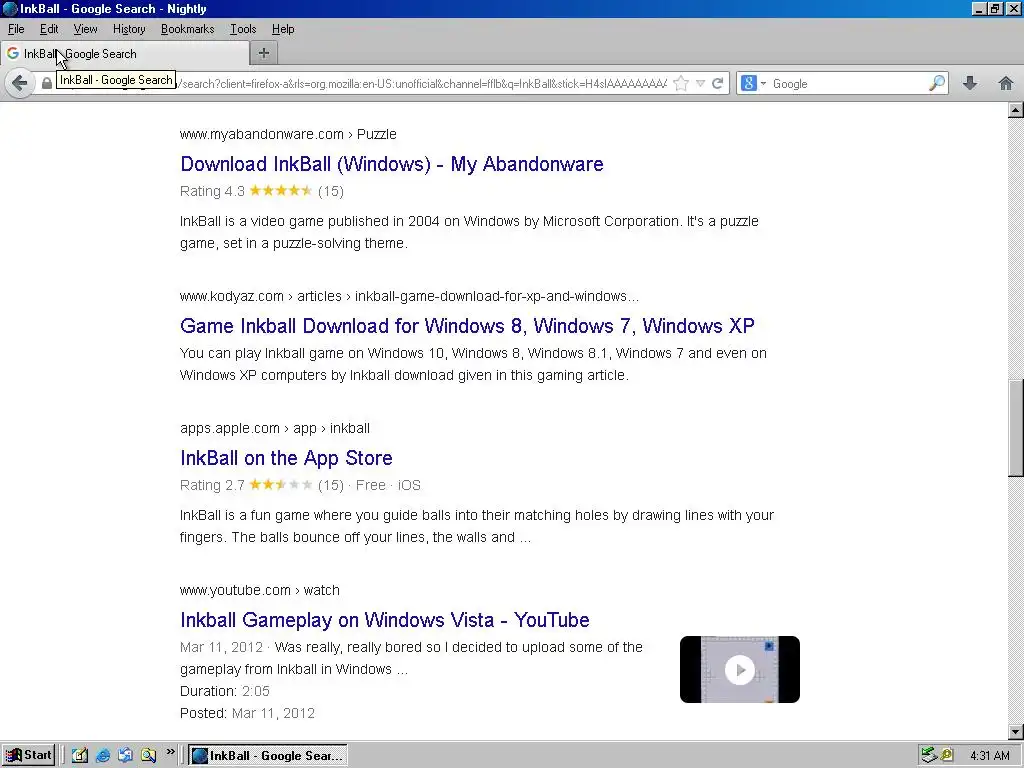Image resolution: width=1024 pixels, height=768 pixels.
Task: Open the Google search engine selector
Action: click(753, 84)
